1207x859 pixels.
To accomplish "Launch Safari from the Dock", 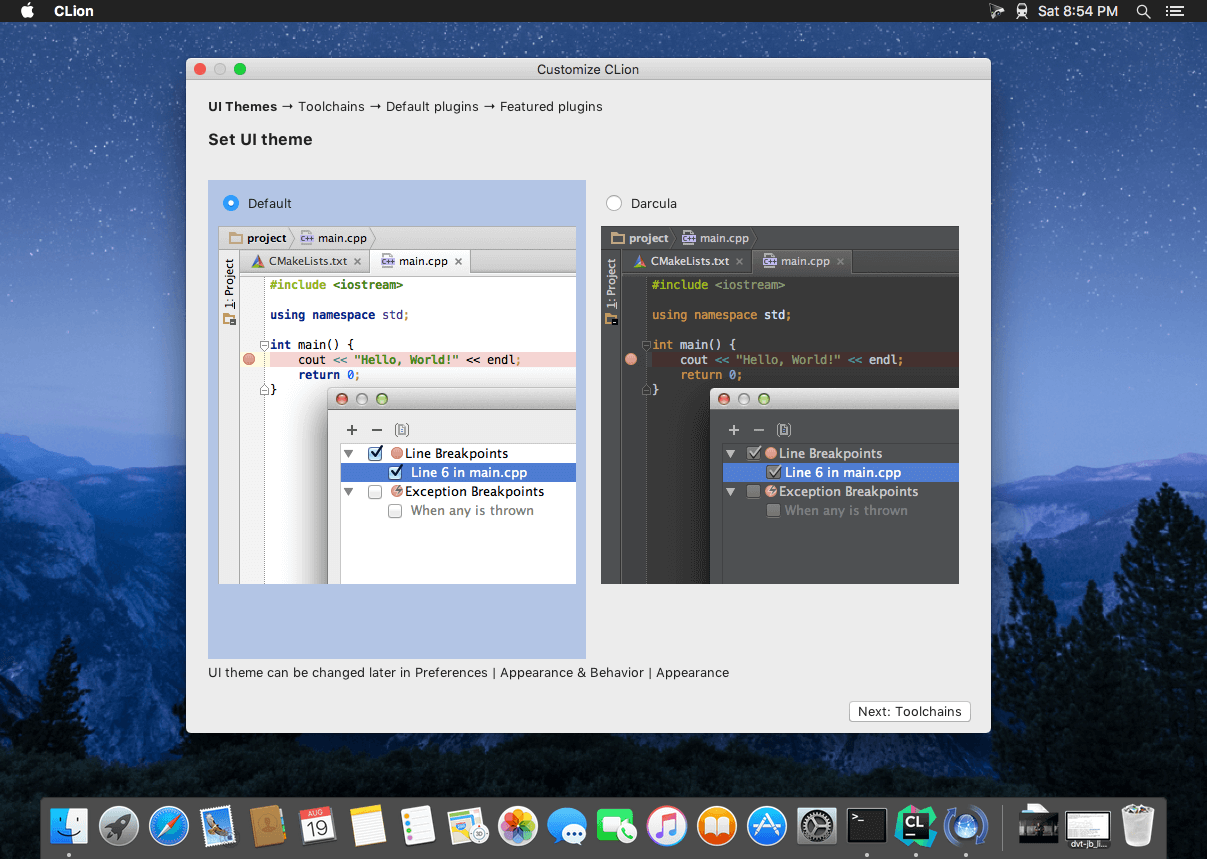I will (x=169, y=826).
